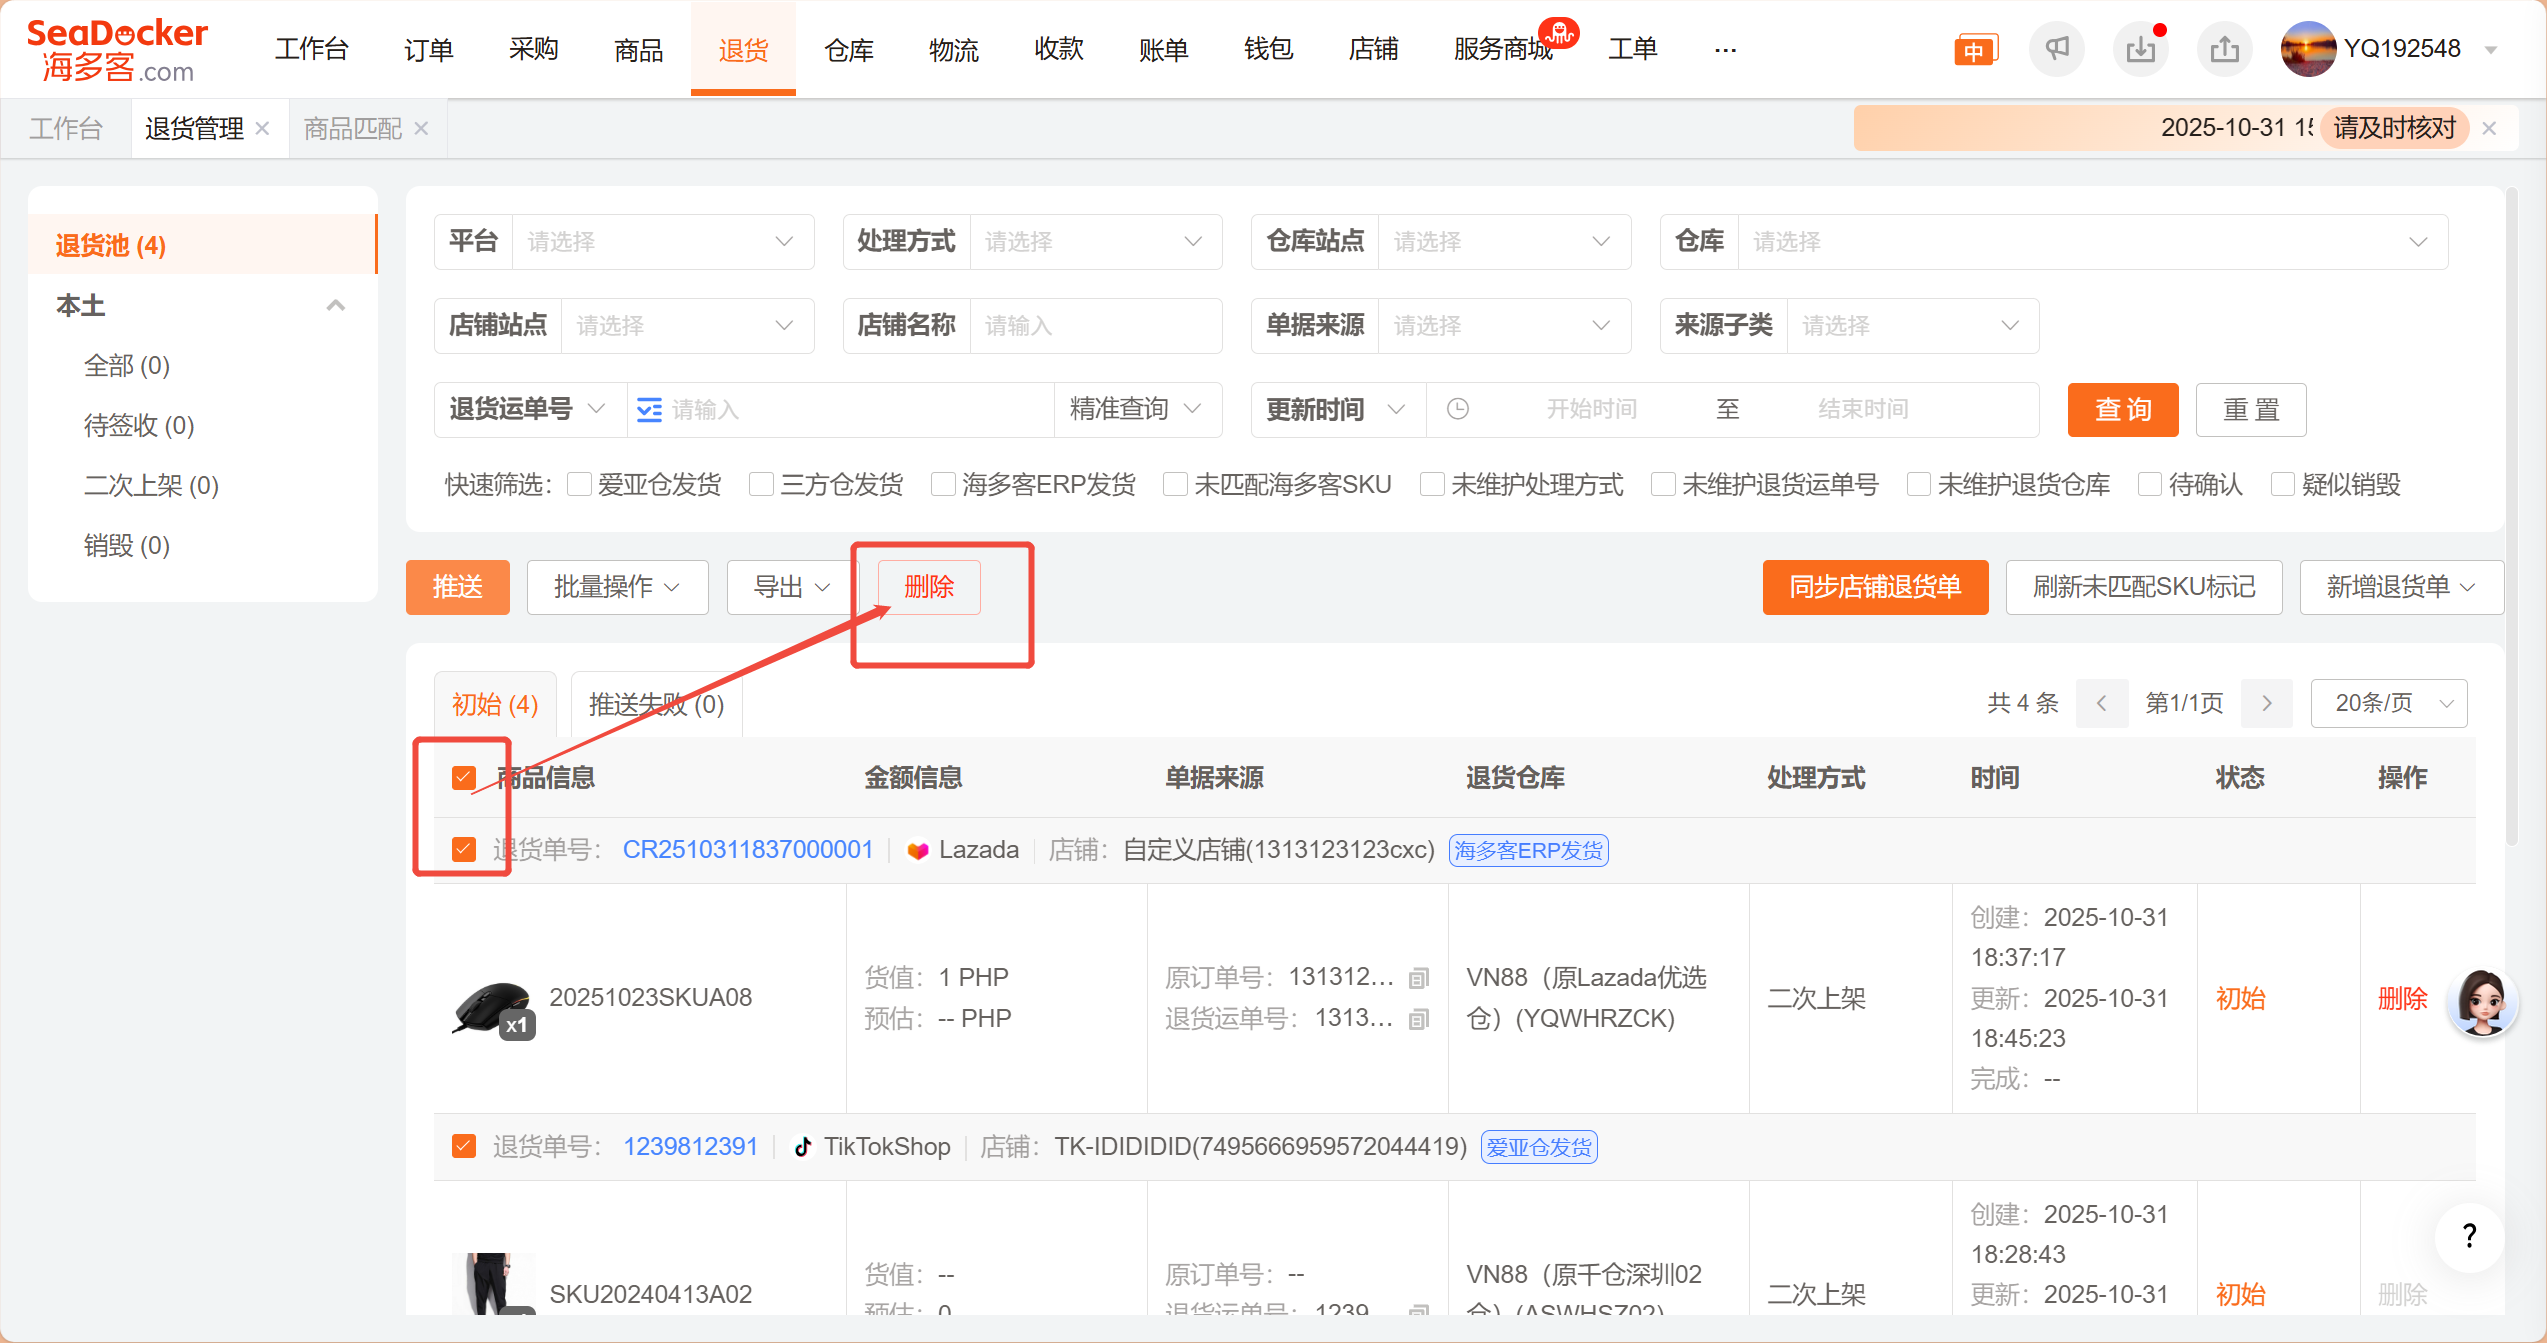Click the question mark help icon
The height and width of the screenshot is (1343, 2547).
[2469, 1236]
